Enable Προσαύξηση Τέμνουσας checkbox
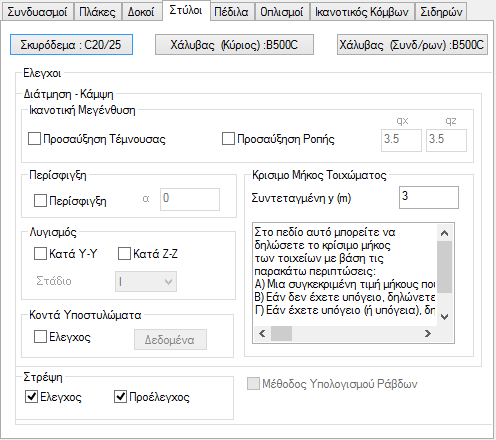Viewport: 496px width, 440px height. 34,139
